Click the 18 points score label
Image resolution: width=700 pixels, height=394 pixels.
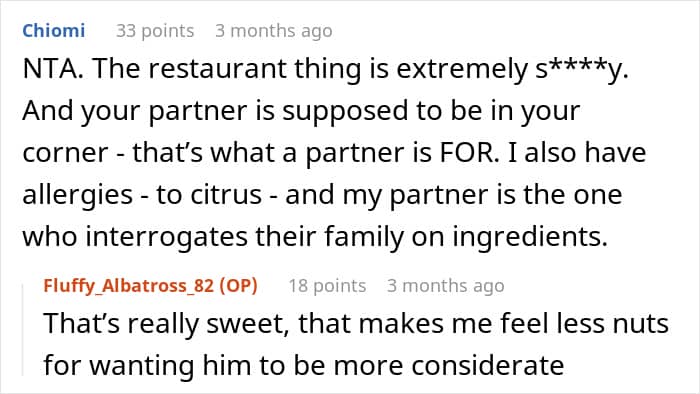(327, 286)
